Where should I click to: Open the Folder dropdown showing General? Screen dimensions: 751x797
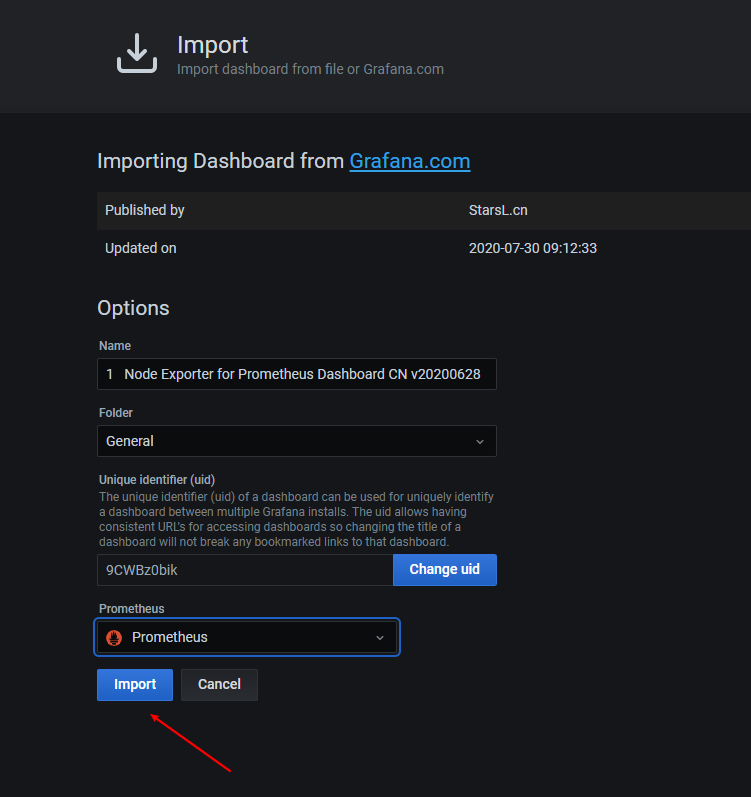(297, 441)
